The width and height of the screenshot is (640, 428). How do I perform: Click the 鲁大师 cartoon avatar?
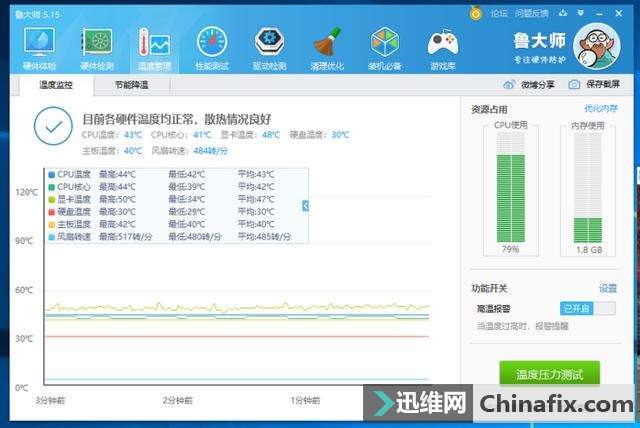(597, 46)
